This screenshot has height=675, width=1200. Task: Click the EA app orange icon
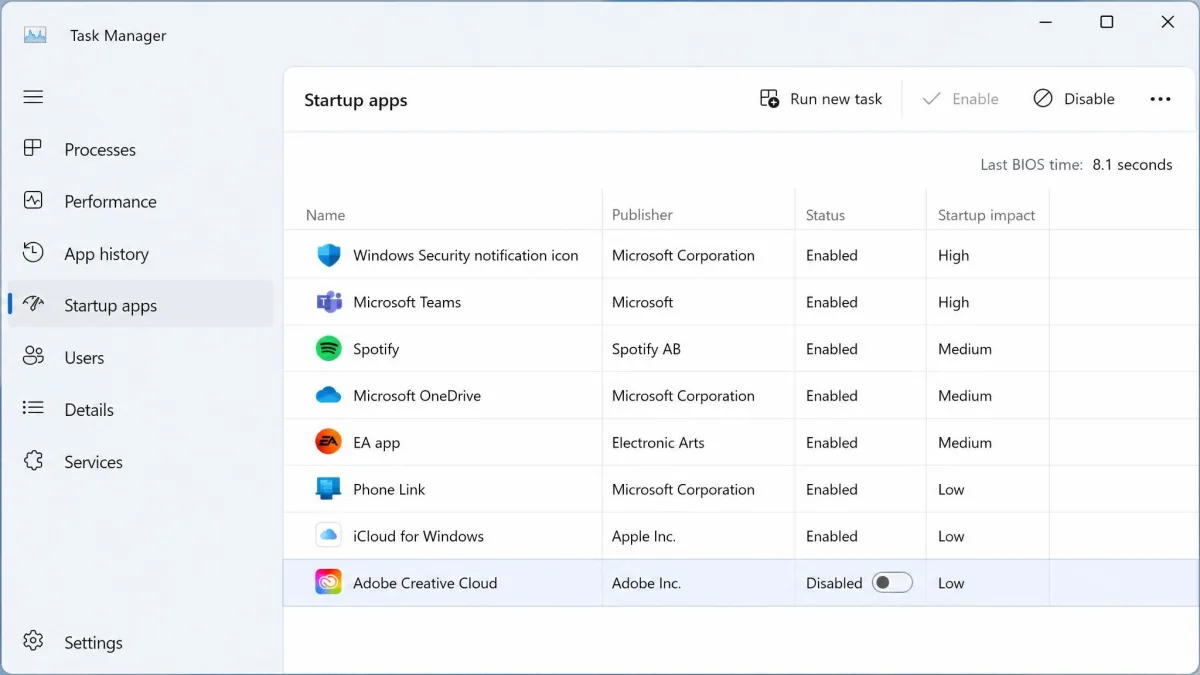click(x=328, y=442)
